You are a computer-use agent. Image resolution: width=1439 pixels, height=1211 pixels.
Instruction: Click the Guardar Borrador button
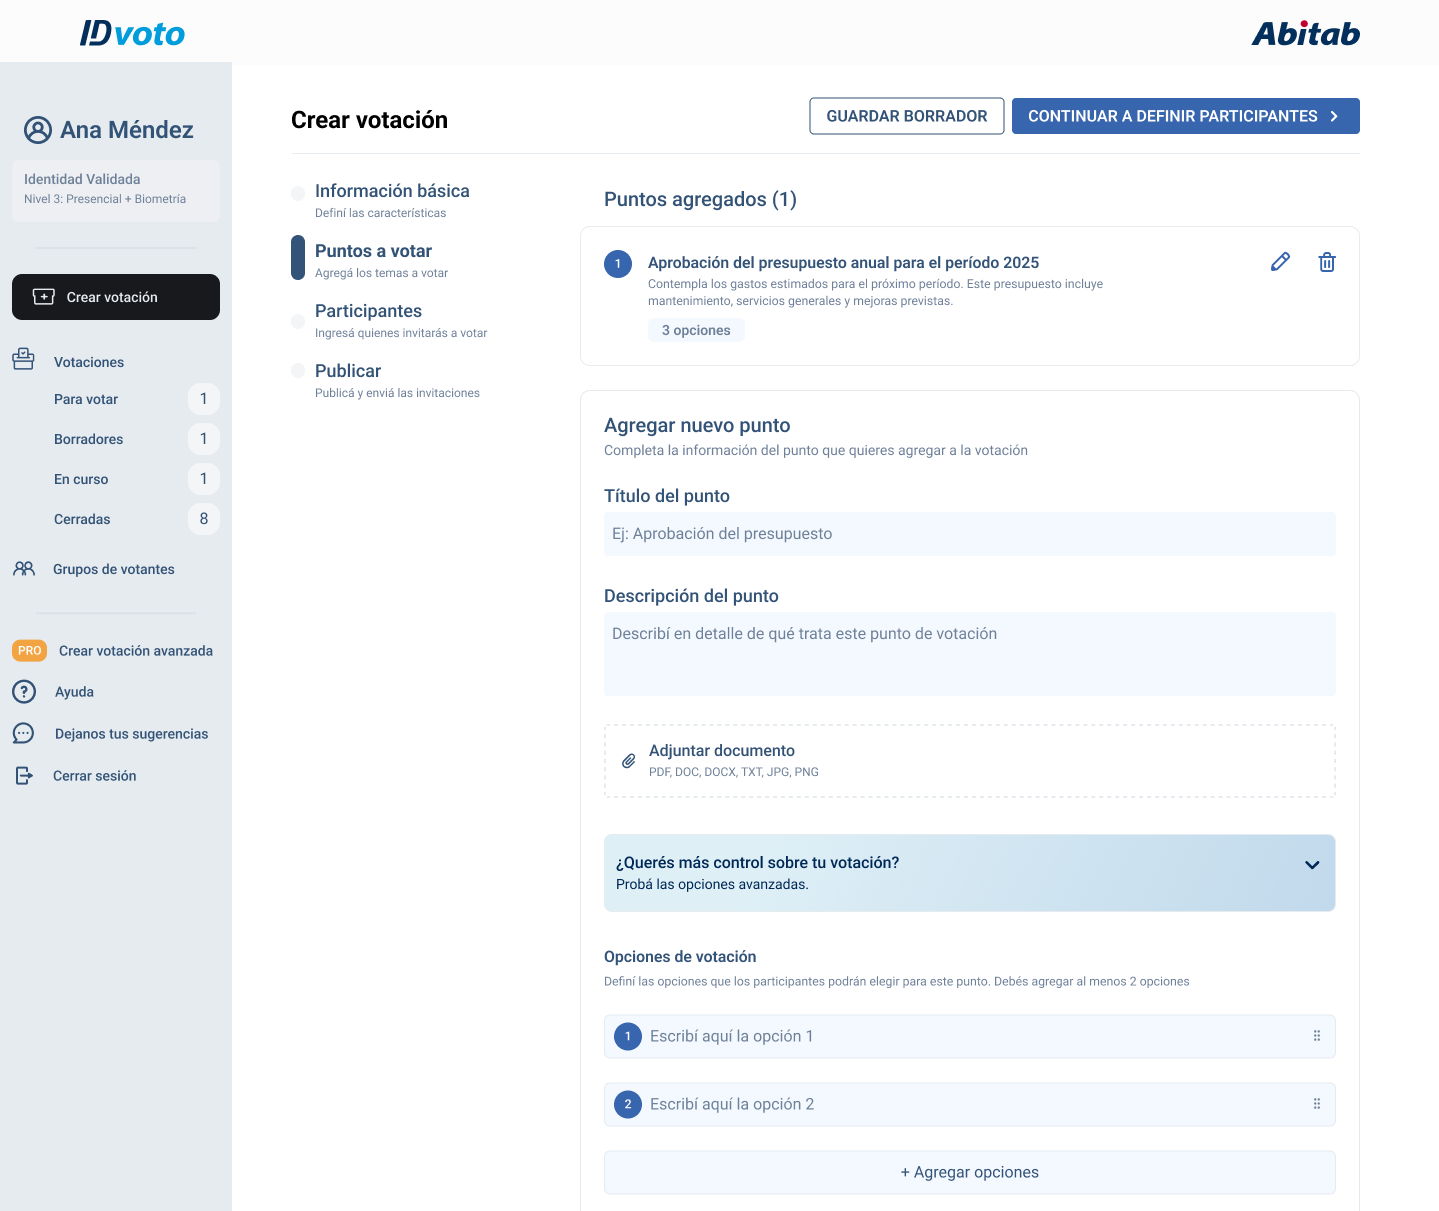point(906,116)
